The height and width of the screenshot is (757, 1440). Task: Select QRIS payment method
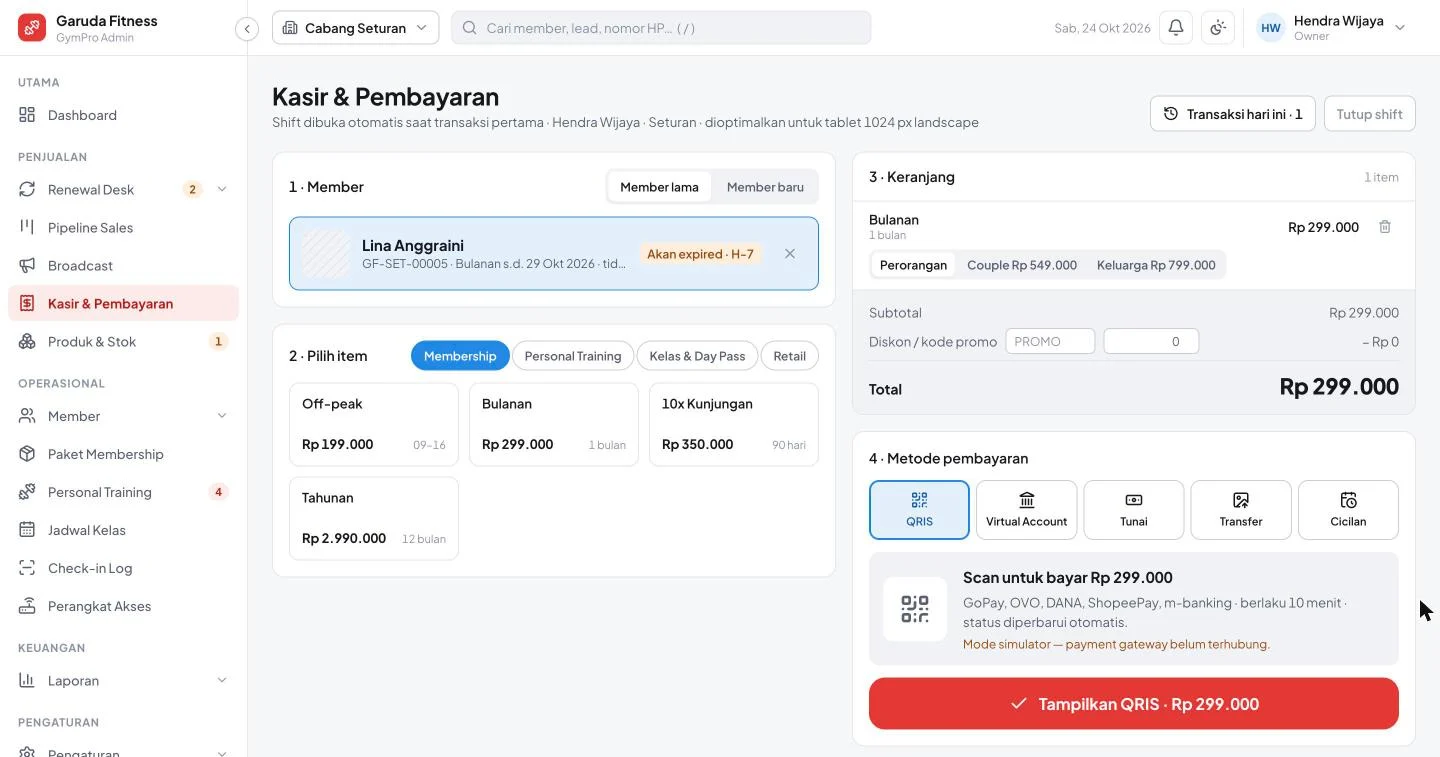[x=919, y=510]
